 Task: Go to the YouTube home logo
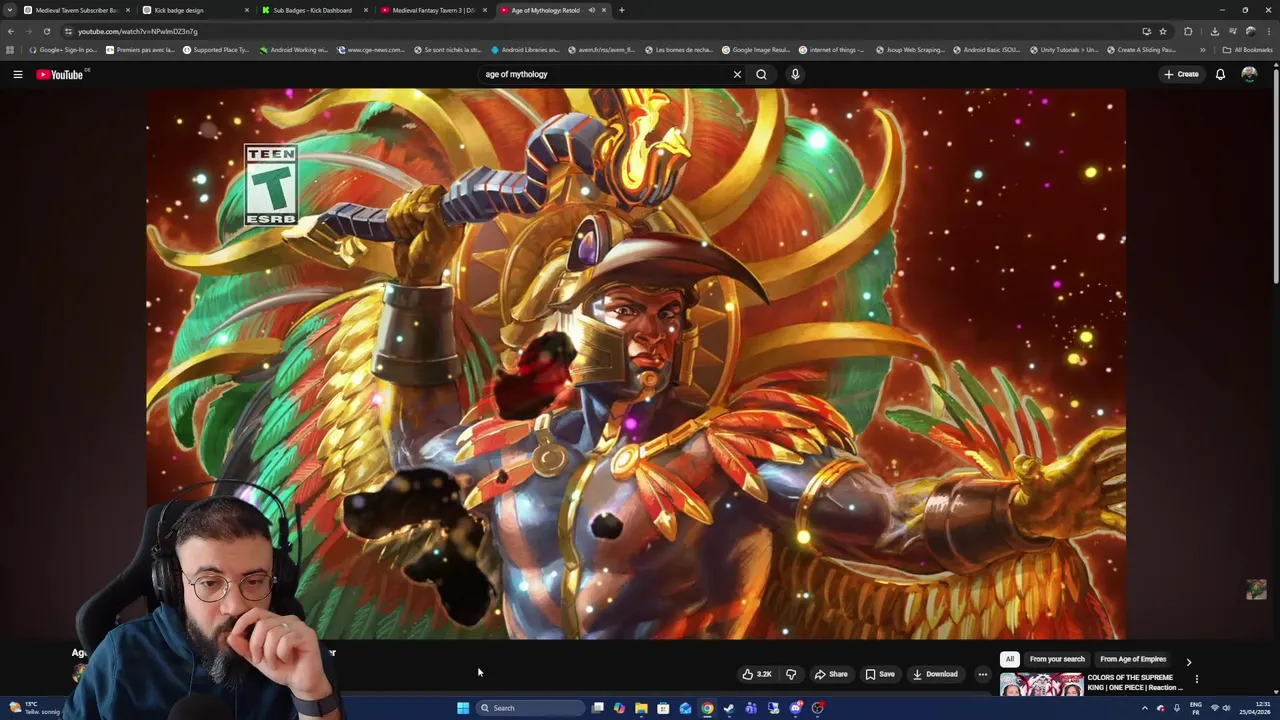[x=60, y=74]
